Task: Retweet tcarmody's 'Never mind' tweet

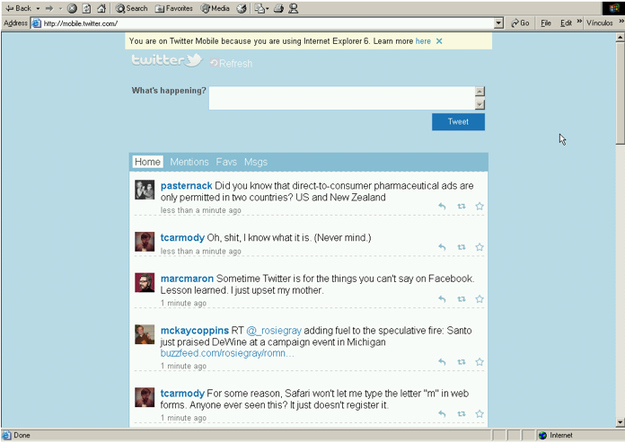Action: click(461, 247)
